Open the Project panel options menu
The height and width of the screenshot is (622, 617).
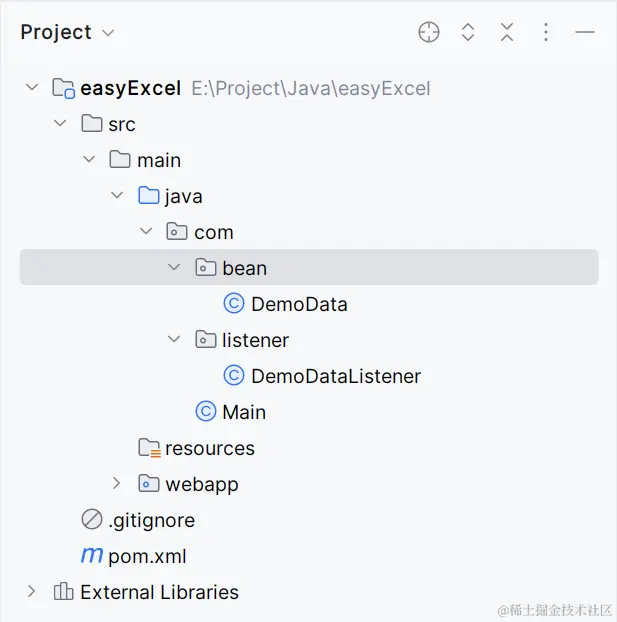(x=546, y=32)
